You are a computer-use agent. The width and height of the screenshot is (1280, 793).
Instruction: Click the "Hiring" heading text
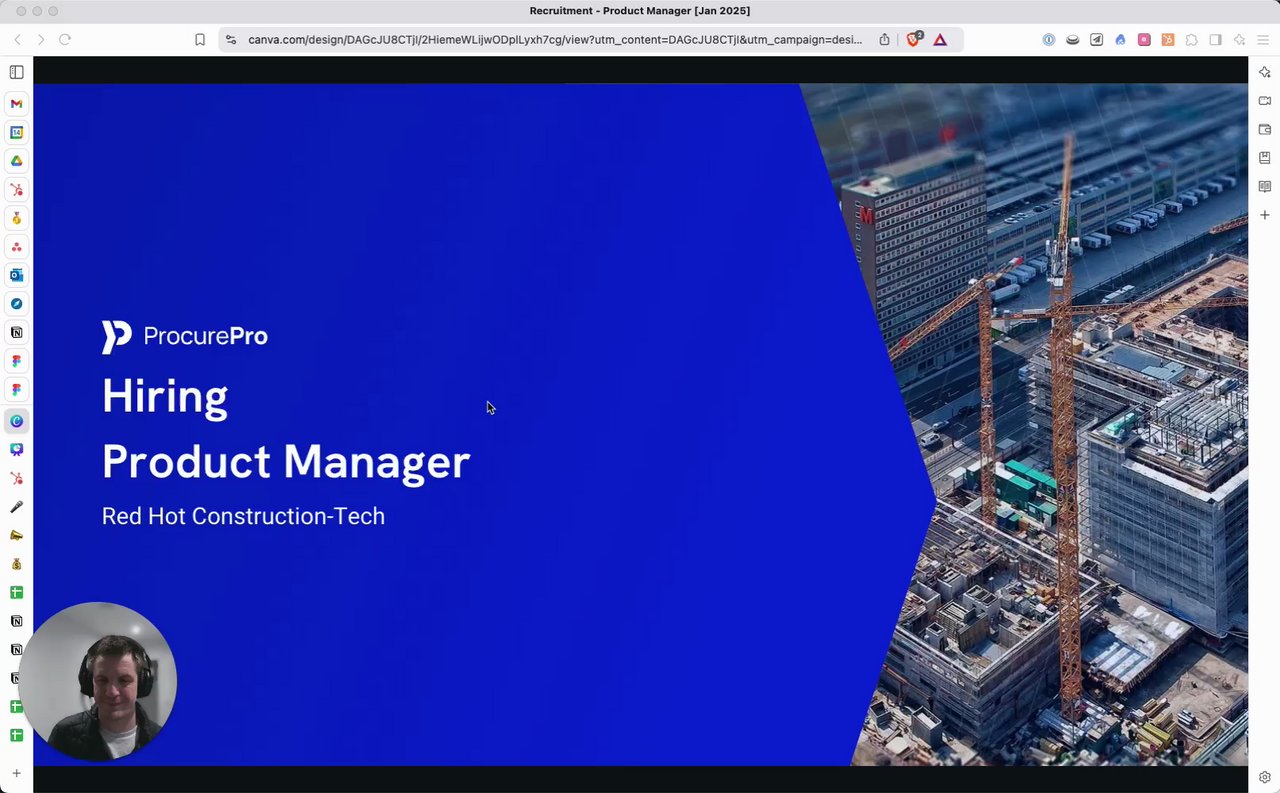tap(165, 398)
